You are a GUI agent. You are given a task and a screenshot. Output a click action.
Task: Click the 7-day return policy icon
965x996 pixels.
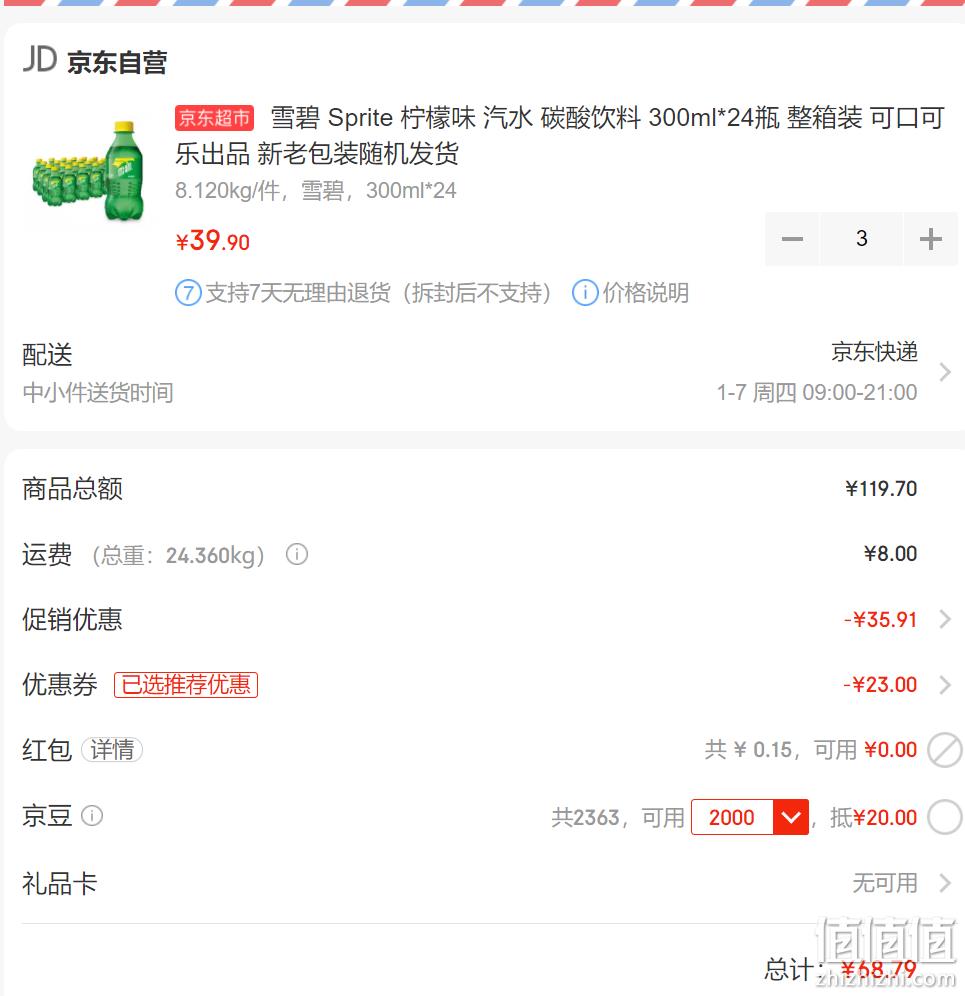(x=188, y=293)
